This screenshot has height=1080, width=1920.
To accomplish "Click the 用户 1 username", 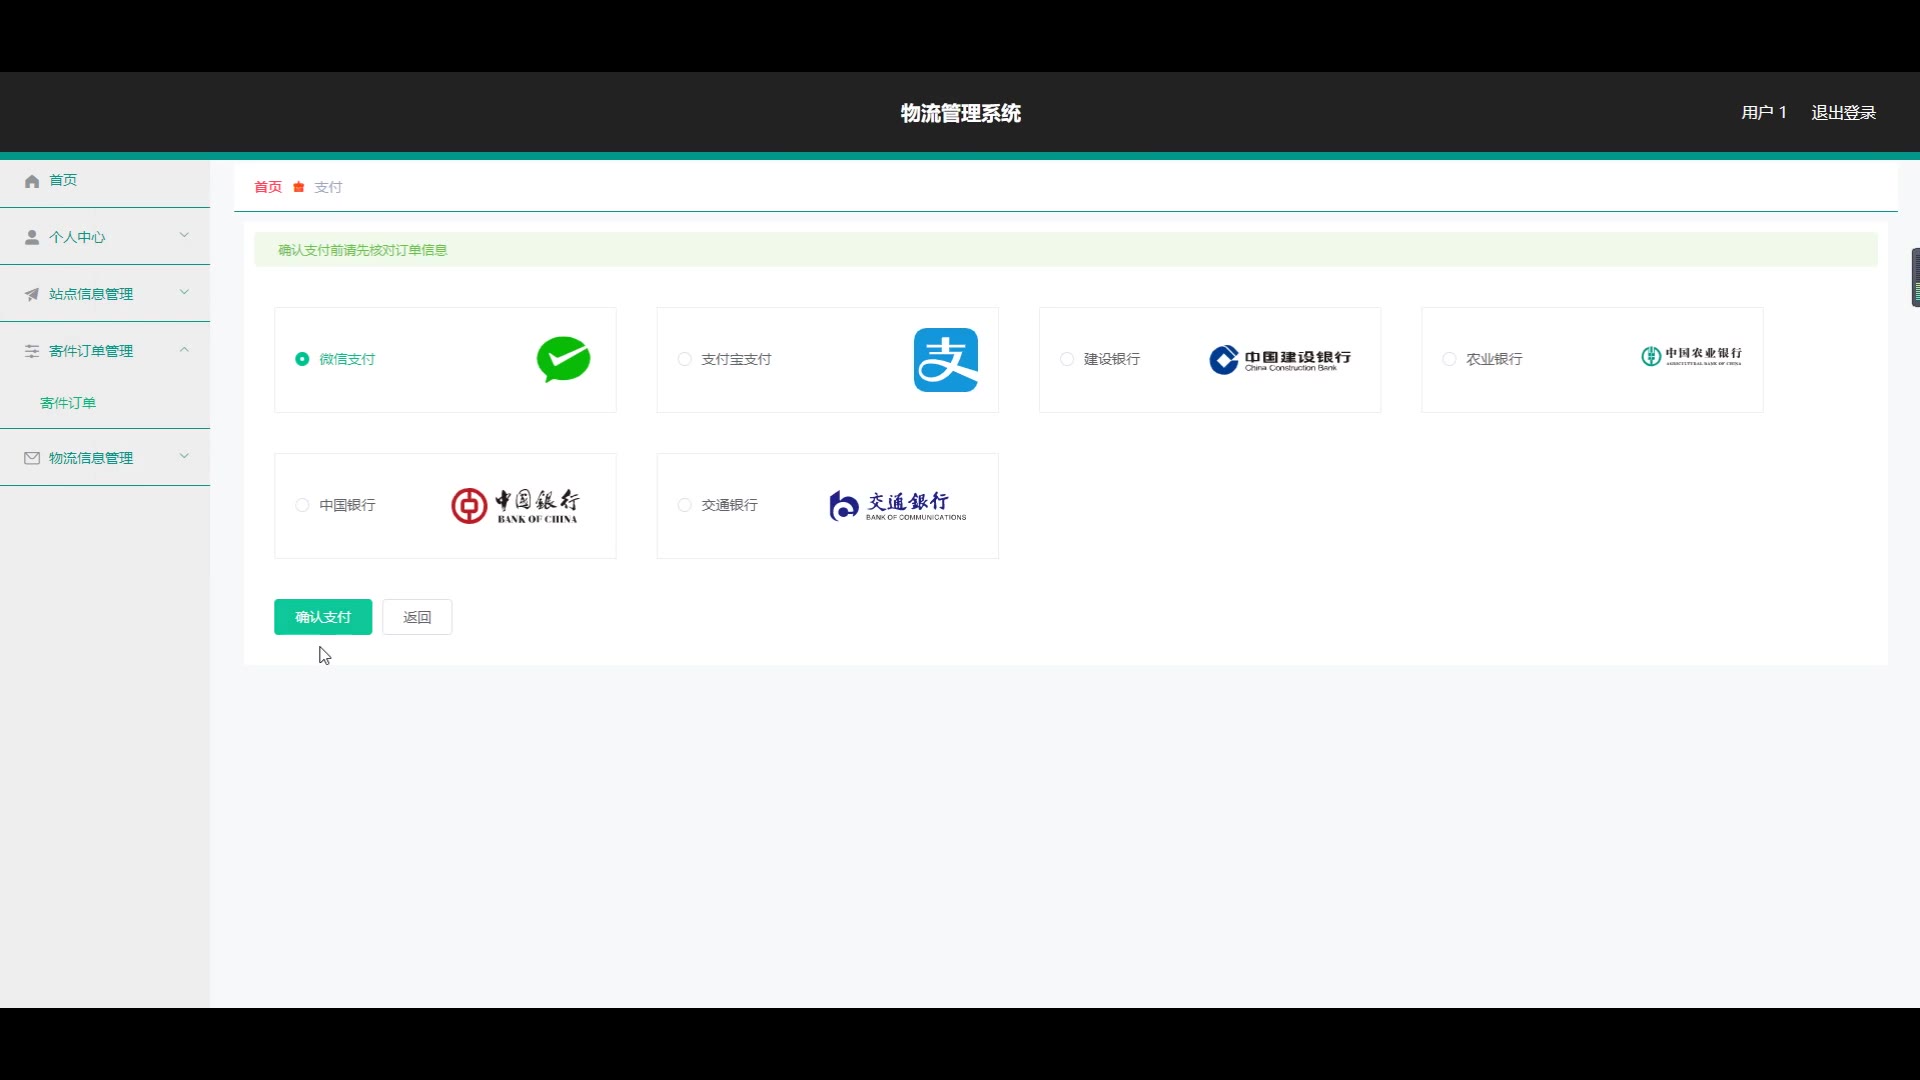I will point(1764,113).
